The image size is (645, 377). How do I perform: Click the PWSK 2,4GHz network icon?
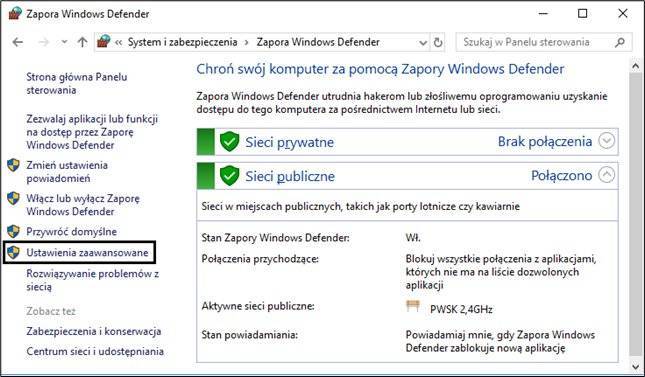413,306
